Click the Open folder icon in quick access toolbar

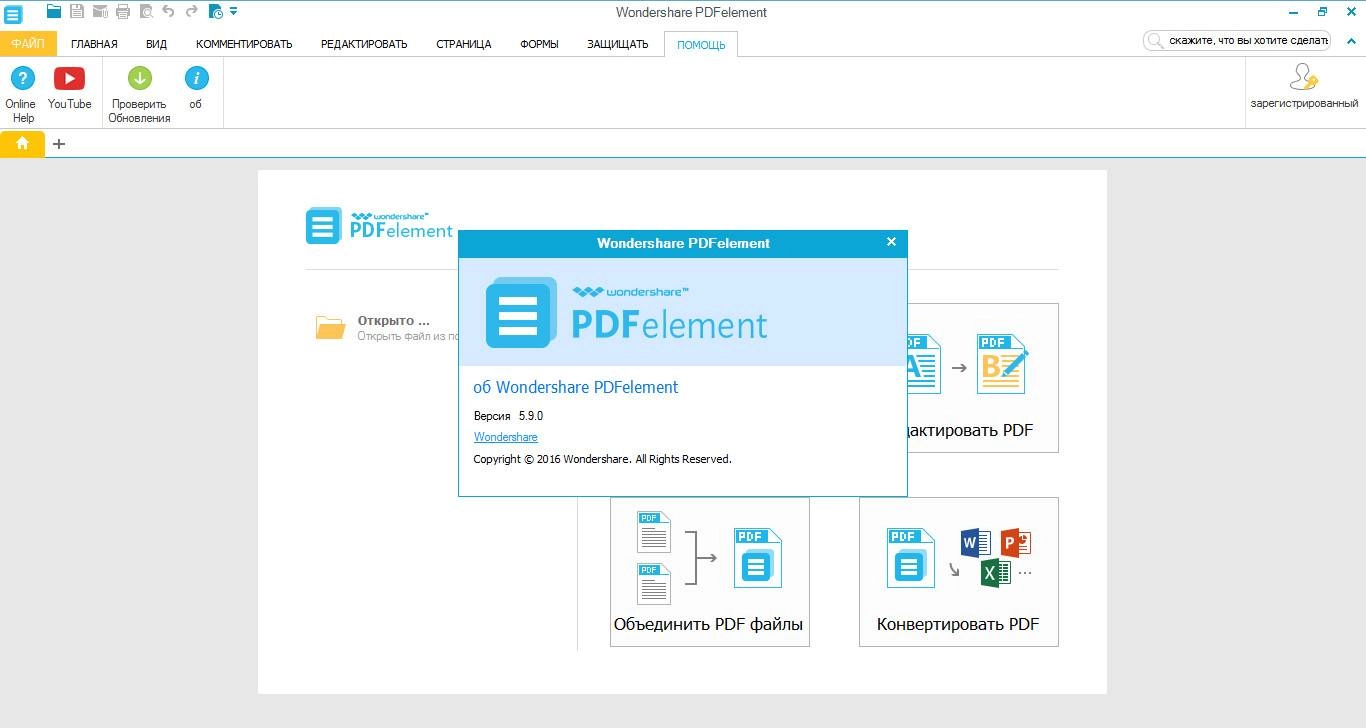tap(54, 12)
